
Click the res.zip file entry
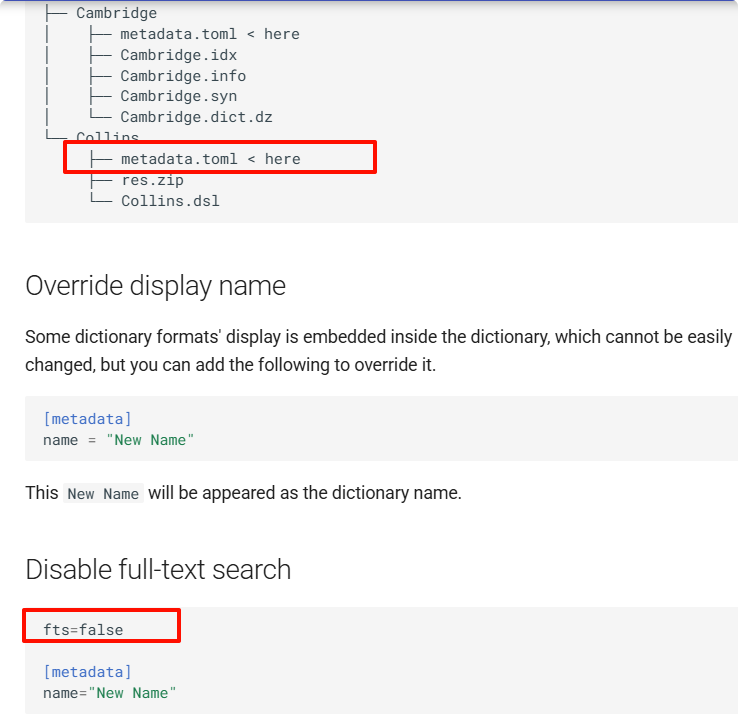(x=152, y=180)
